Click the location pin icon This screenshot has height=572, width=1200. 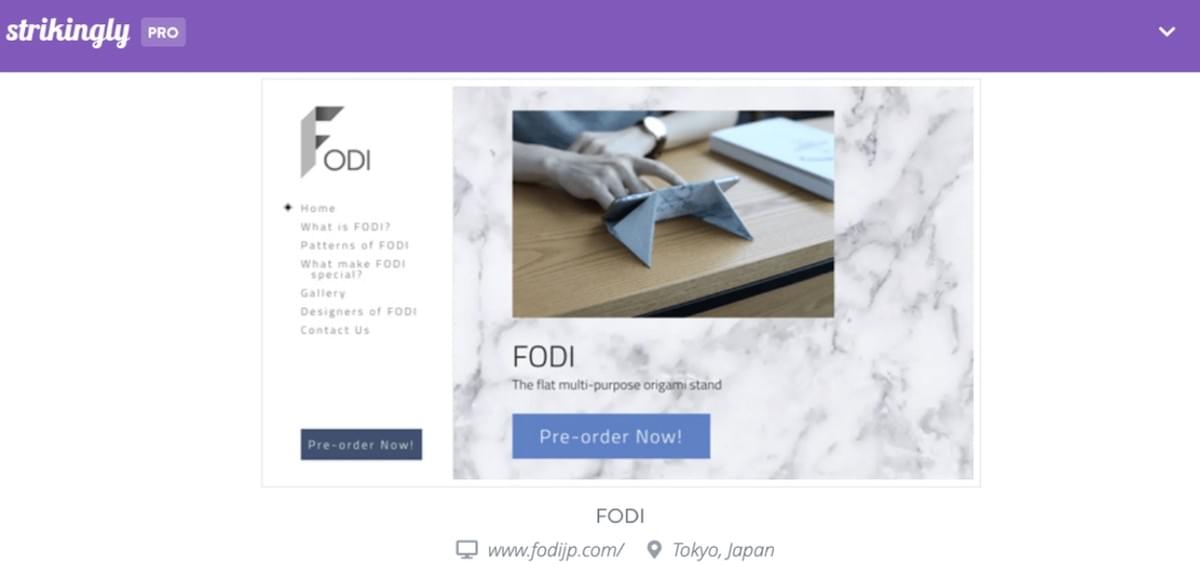point(655,550)
